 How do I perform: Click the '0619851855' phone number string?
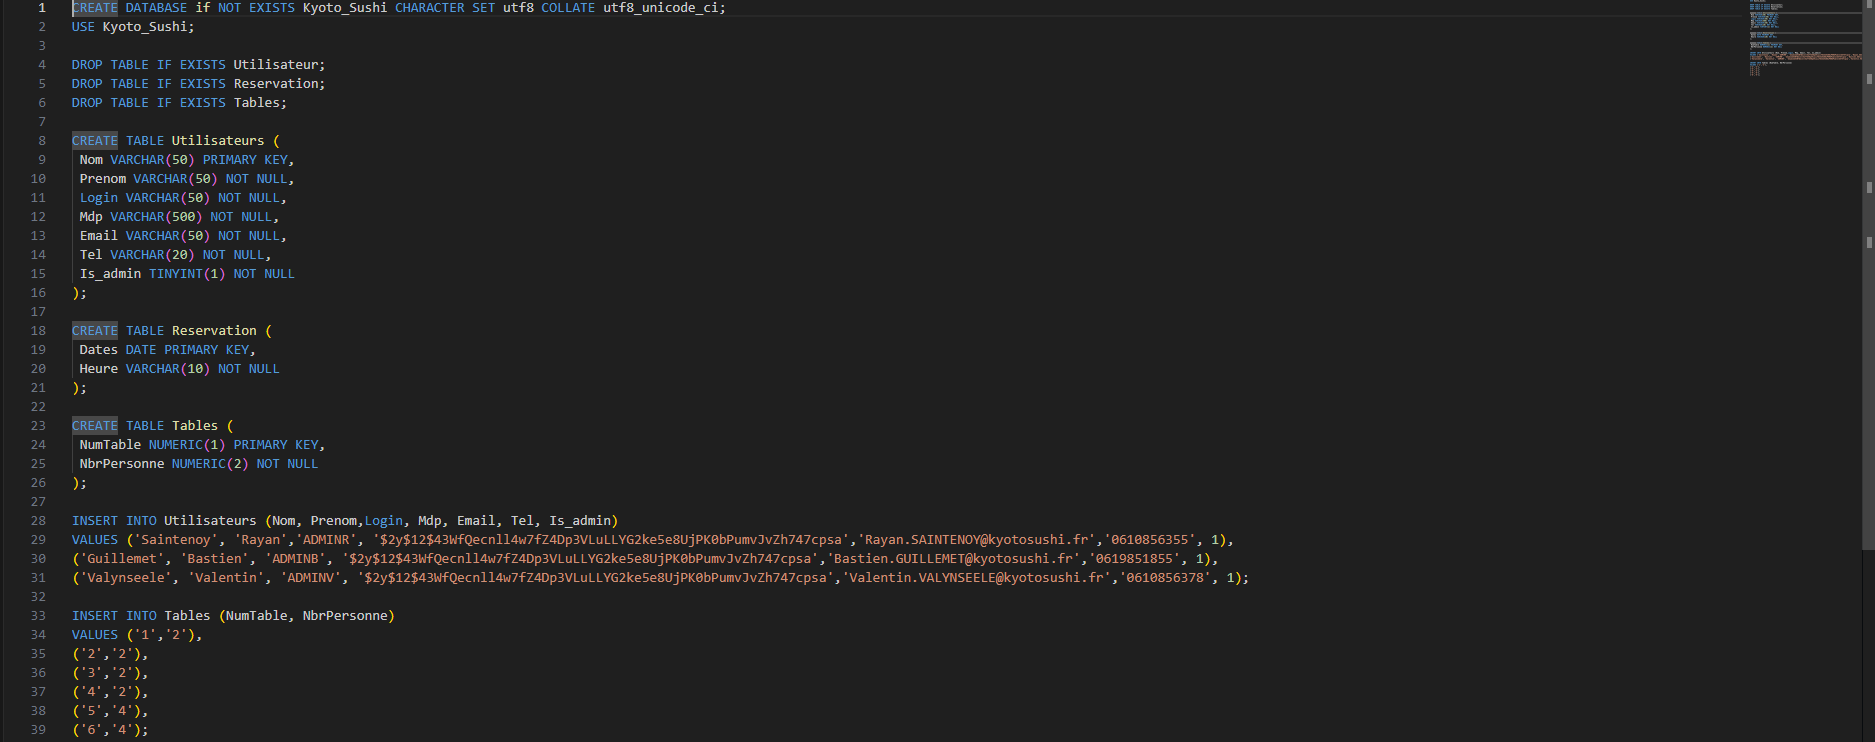(1133, 559)
